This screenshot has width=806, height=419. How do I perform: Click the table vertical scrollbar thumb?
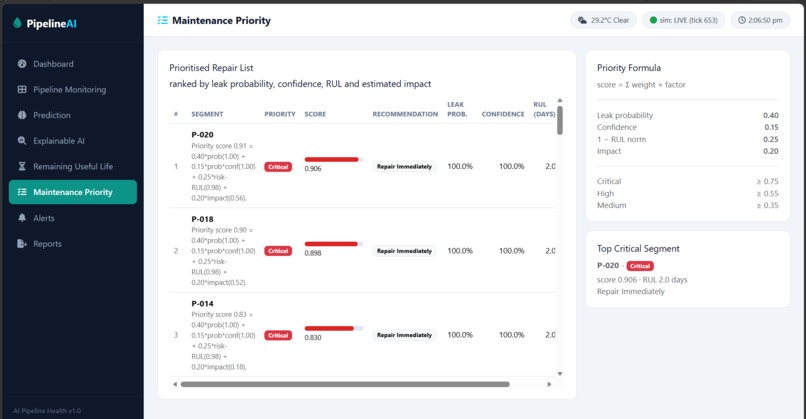(560, 120)
